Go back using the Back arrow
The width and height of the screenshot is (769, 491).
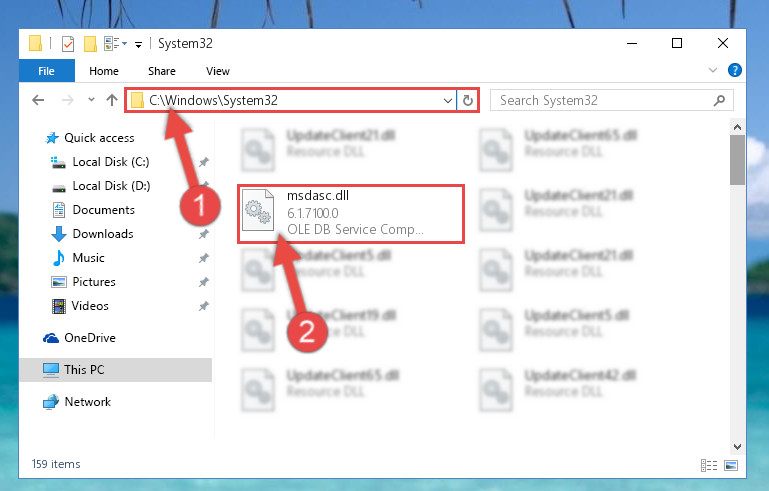pos(38,100)
